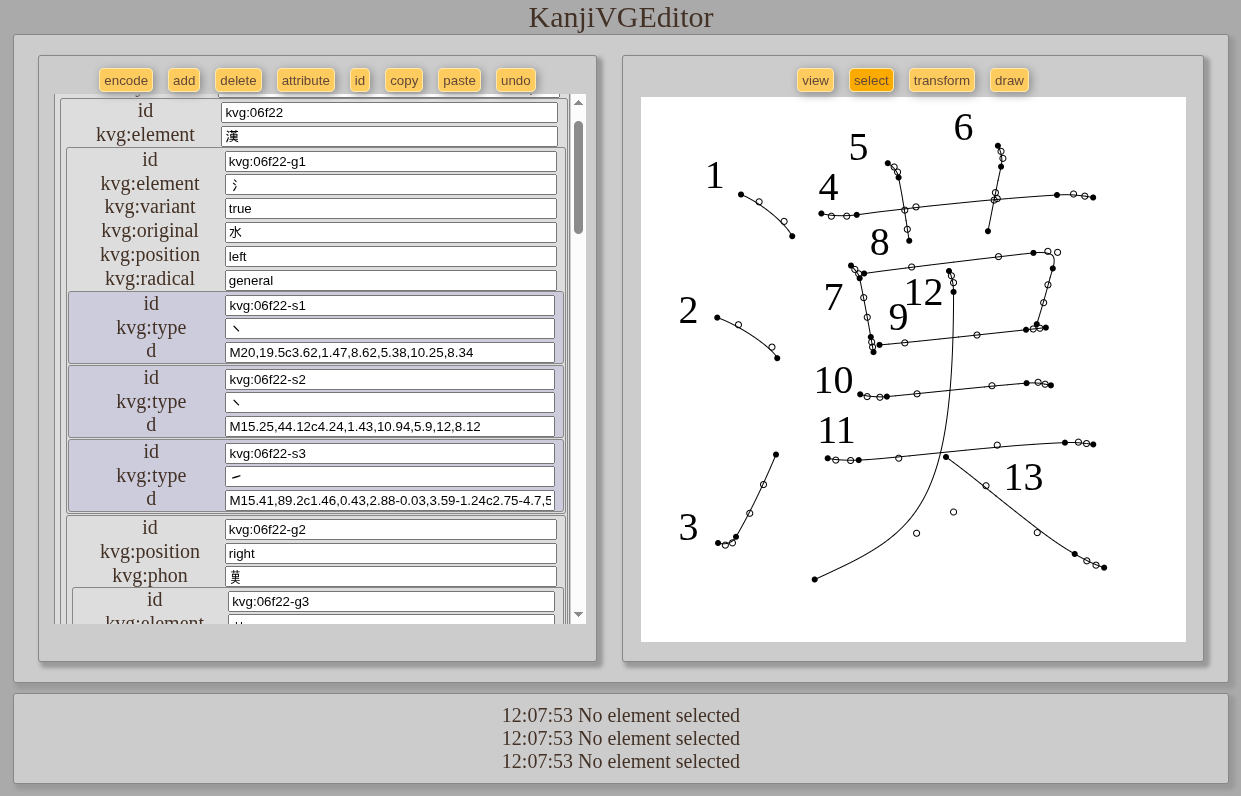Edit the root kvg:element field 漢
This screenshot has width=1241, height=796.
389,136
